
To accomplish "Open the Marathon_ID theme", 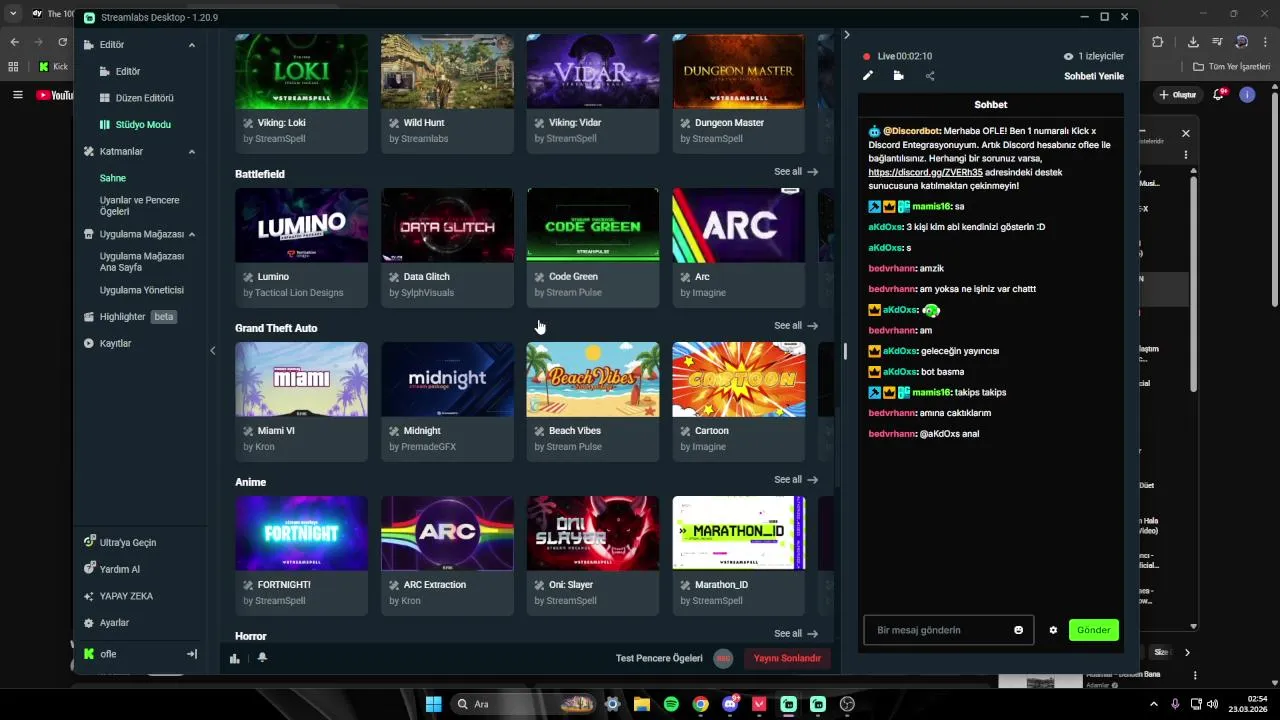I will [739, 555].
